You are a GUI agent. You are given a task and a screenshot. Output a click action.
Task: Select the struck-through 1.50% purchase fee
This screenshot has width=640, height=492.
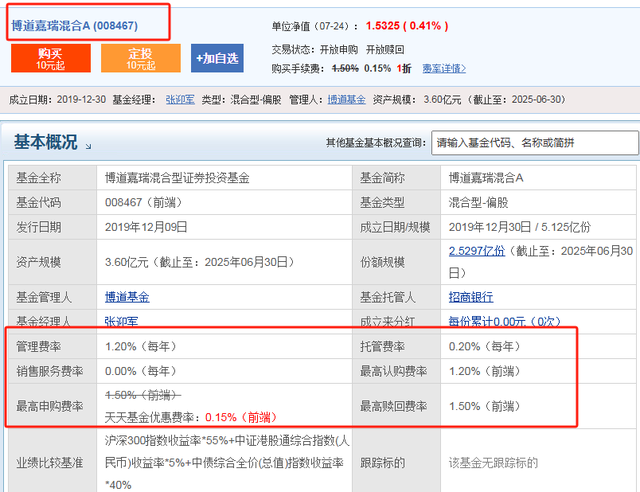345,68
